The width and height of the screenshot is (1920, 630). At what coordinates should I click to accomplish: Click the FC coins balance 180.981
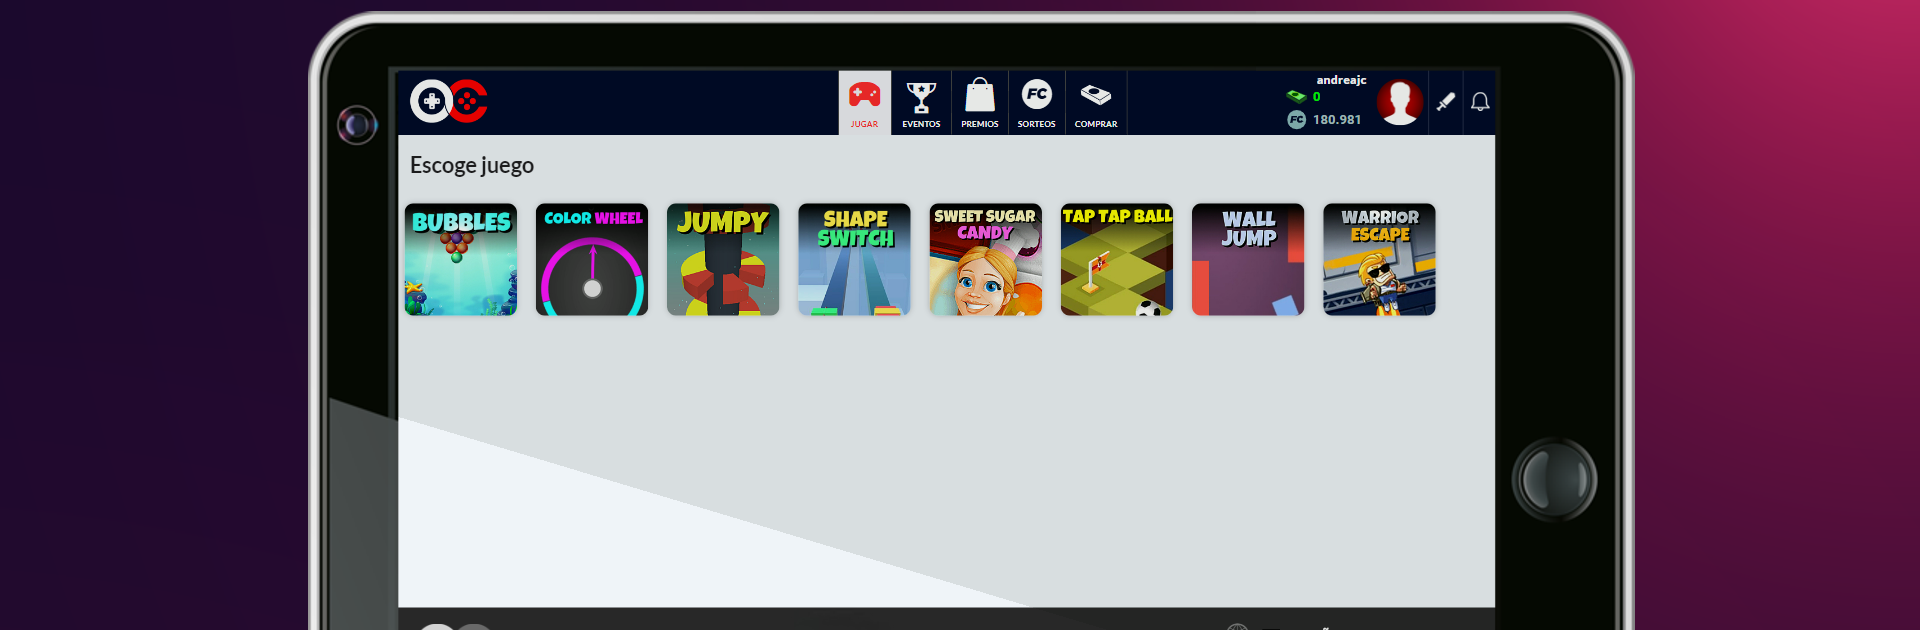pos(1336,120)
